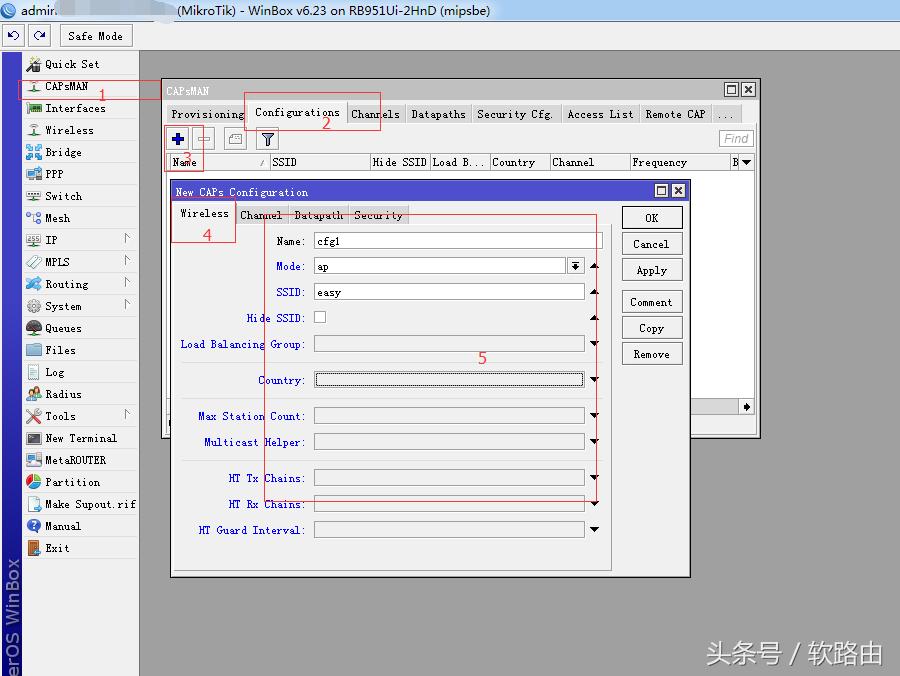Toggle the Hide SSID checkbox
Viewport: 900px width, 676px height.
320,317
